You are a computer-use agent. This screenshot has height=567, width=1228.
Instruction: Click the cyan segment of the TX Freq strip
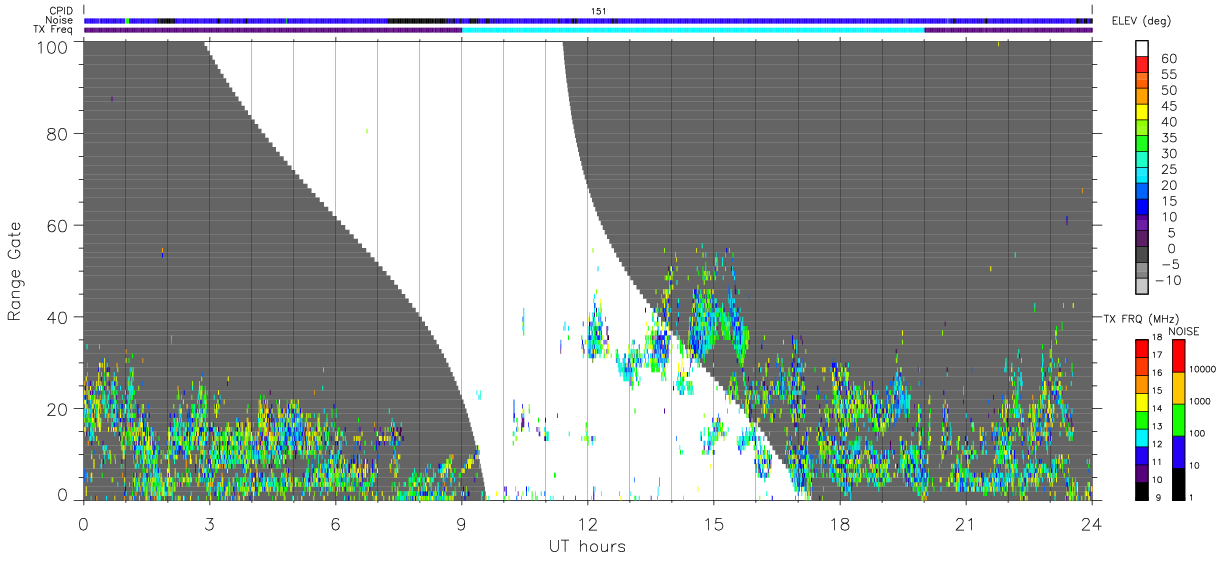coord(693,29)
